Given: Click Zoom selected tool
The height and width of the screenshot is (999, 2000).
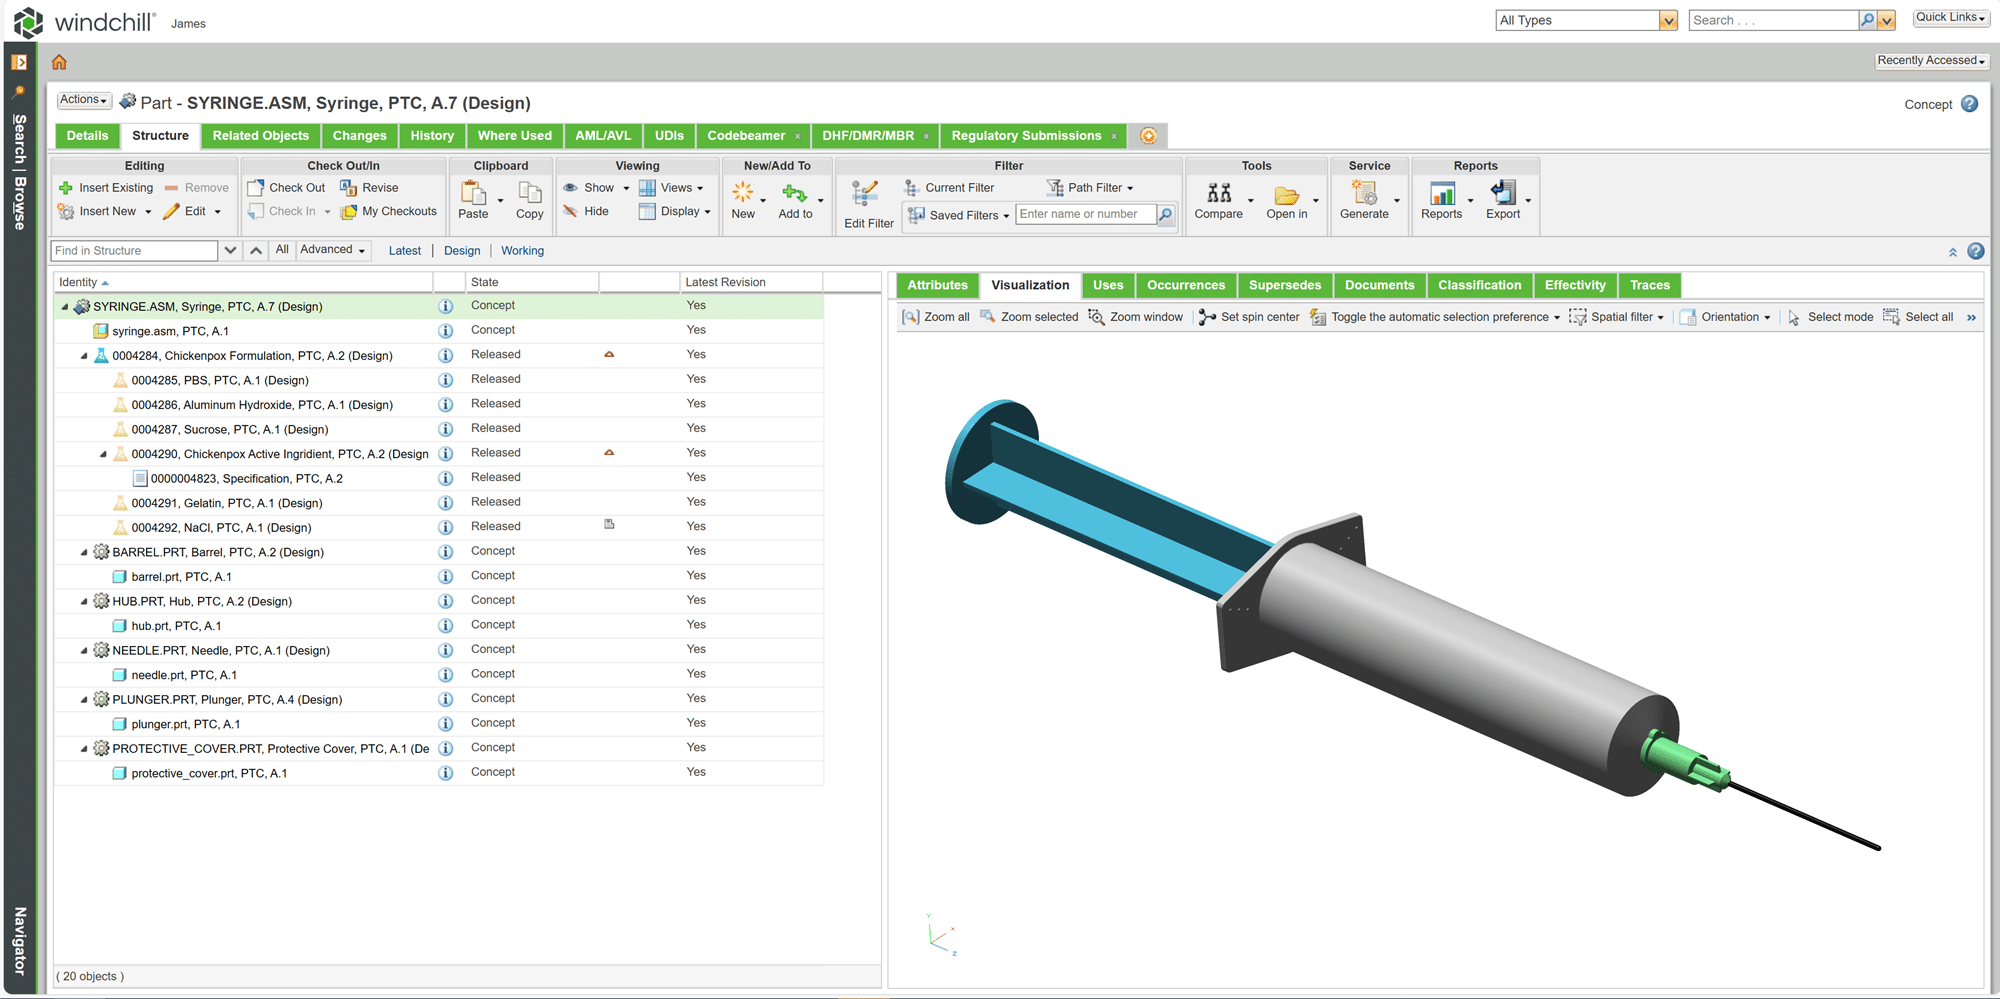Looking at the screenshot, I should point(1029,317).
